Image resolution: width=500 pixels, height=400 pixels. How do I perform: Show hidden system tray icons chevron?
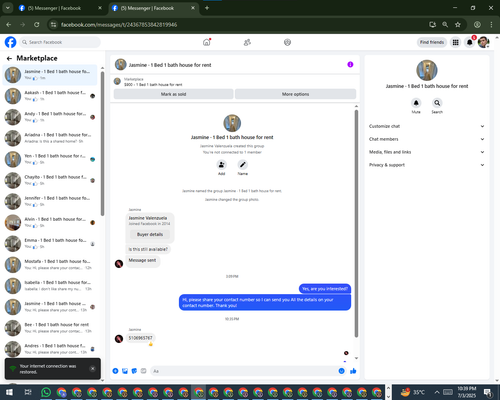(x=437, y=392)
